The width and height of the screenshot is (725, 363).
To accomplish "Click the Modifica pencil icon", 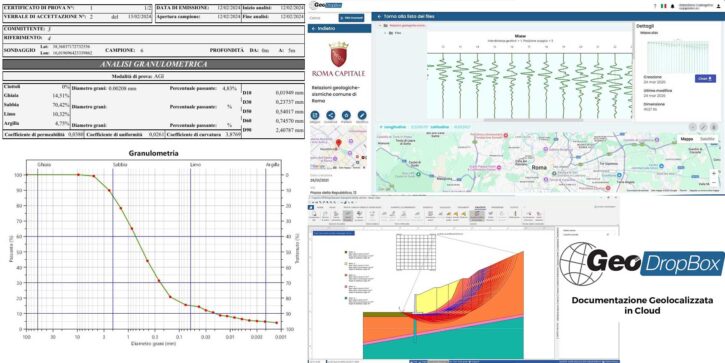I will pyautogui.click(x=362, y=115).
